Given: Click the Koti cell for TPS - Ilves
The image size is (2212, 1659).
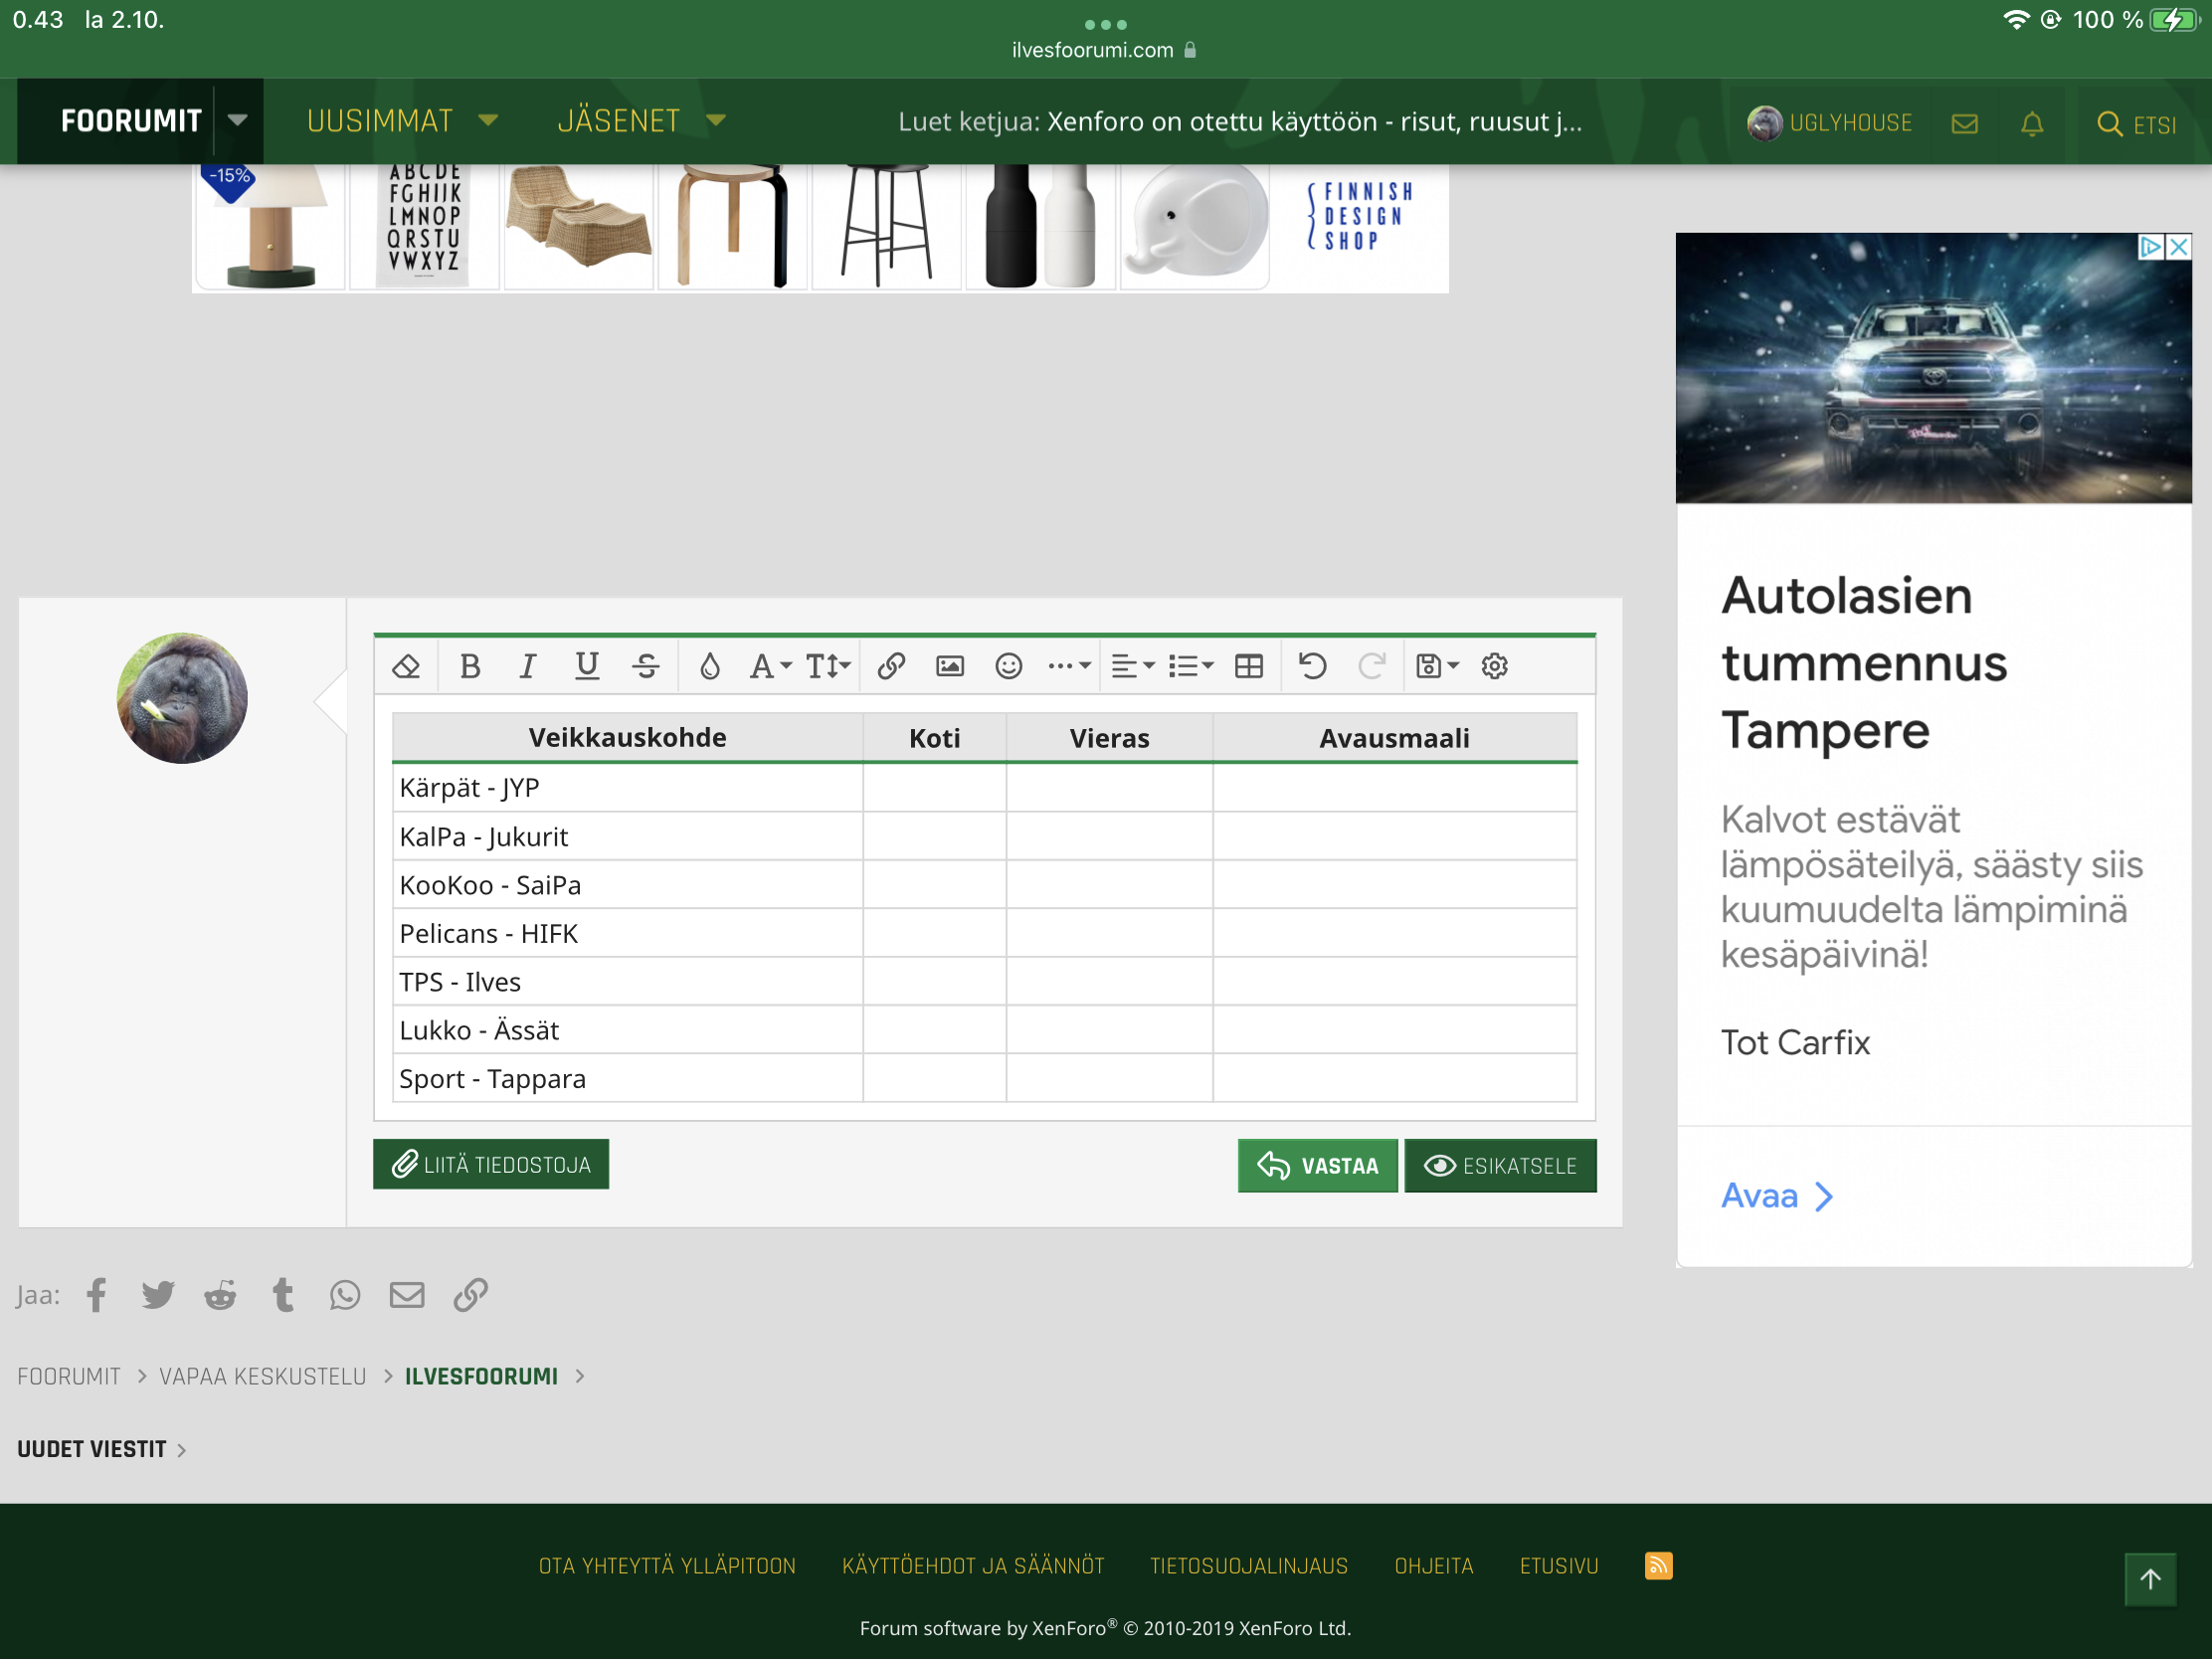Looking at the screenshot, I should 934,982.
